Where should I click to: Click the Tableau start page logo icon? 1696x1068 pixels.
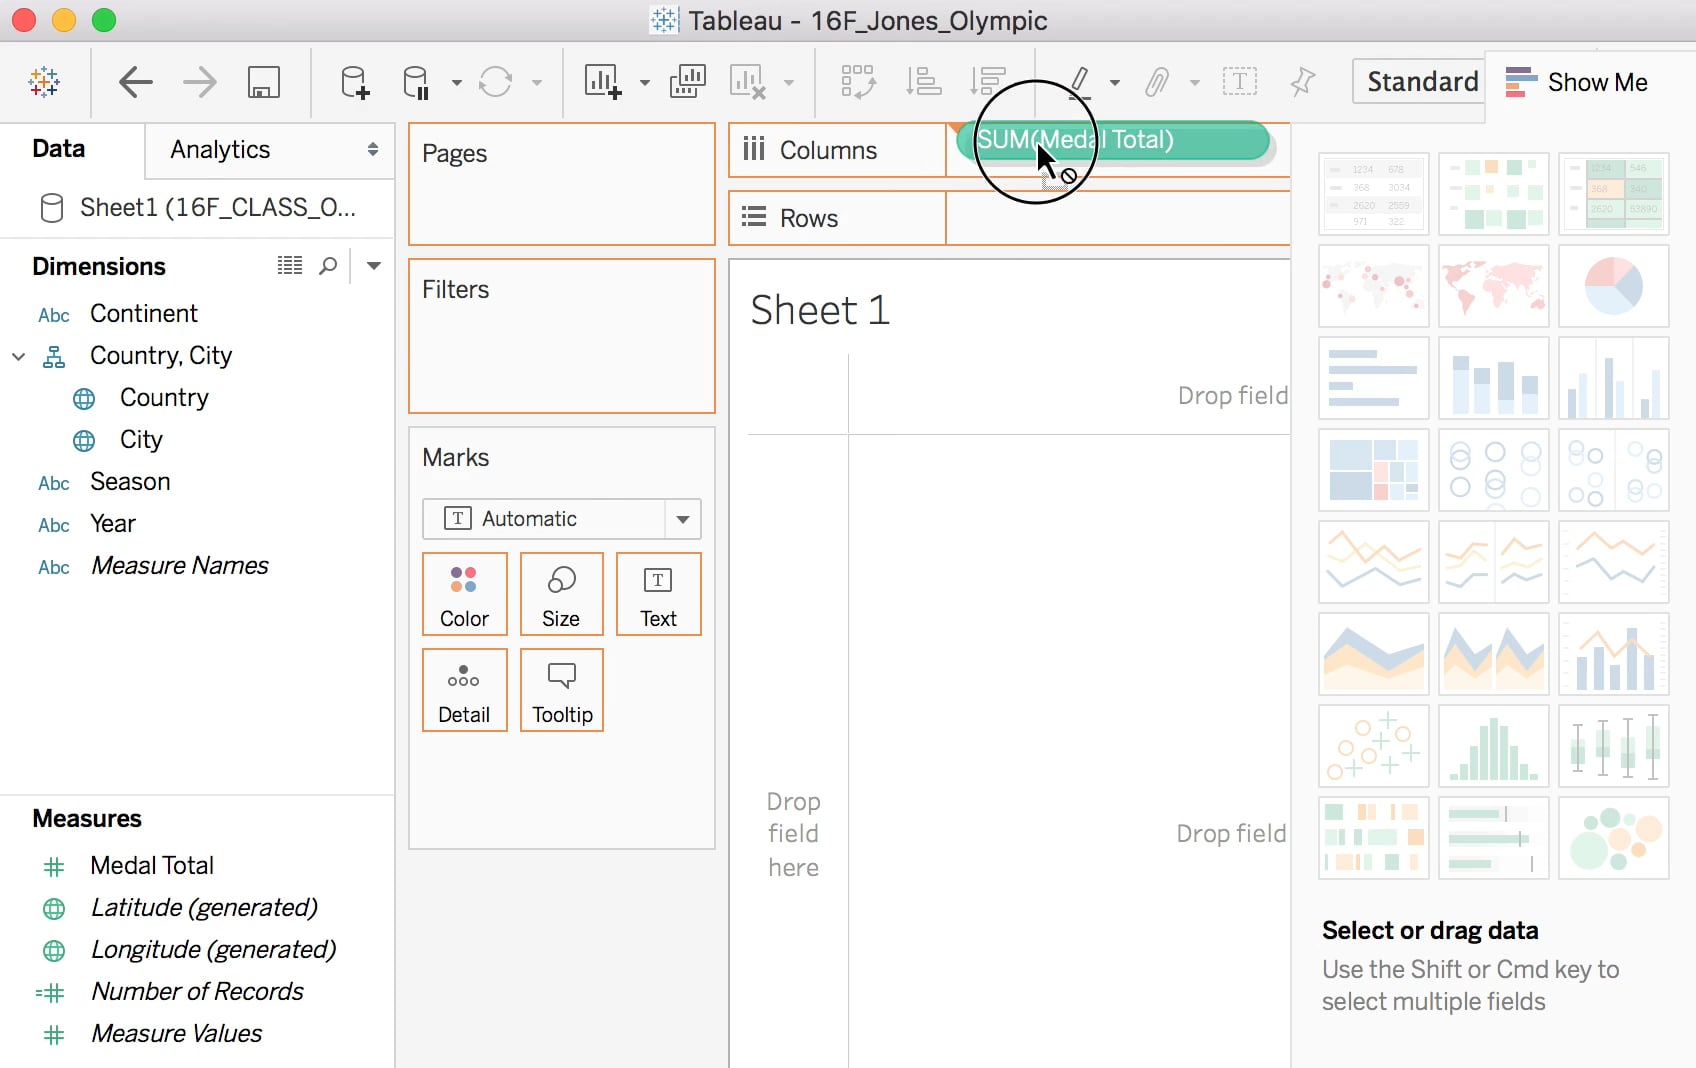(x=44, y=82)
